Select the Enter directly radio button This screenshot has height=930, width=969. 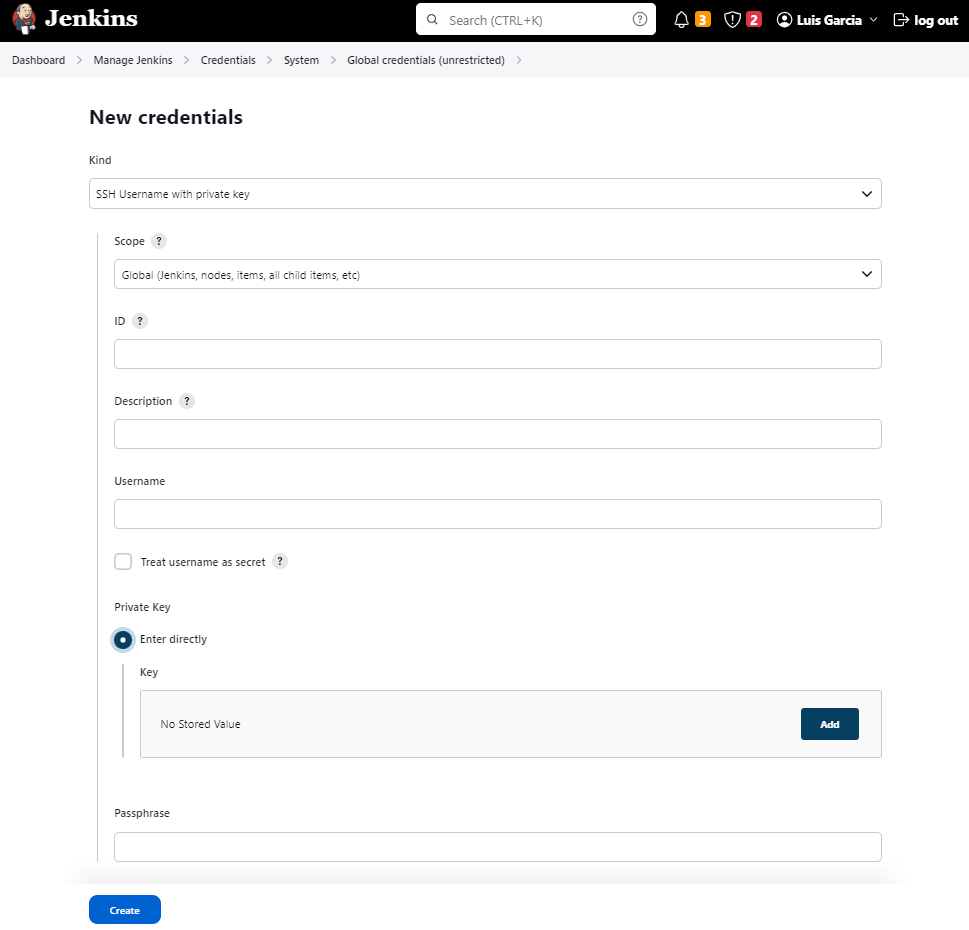pos(123,639)
